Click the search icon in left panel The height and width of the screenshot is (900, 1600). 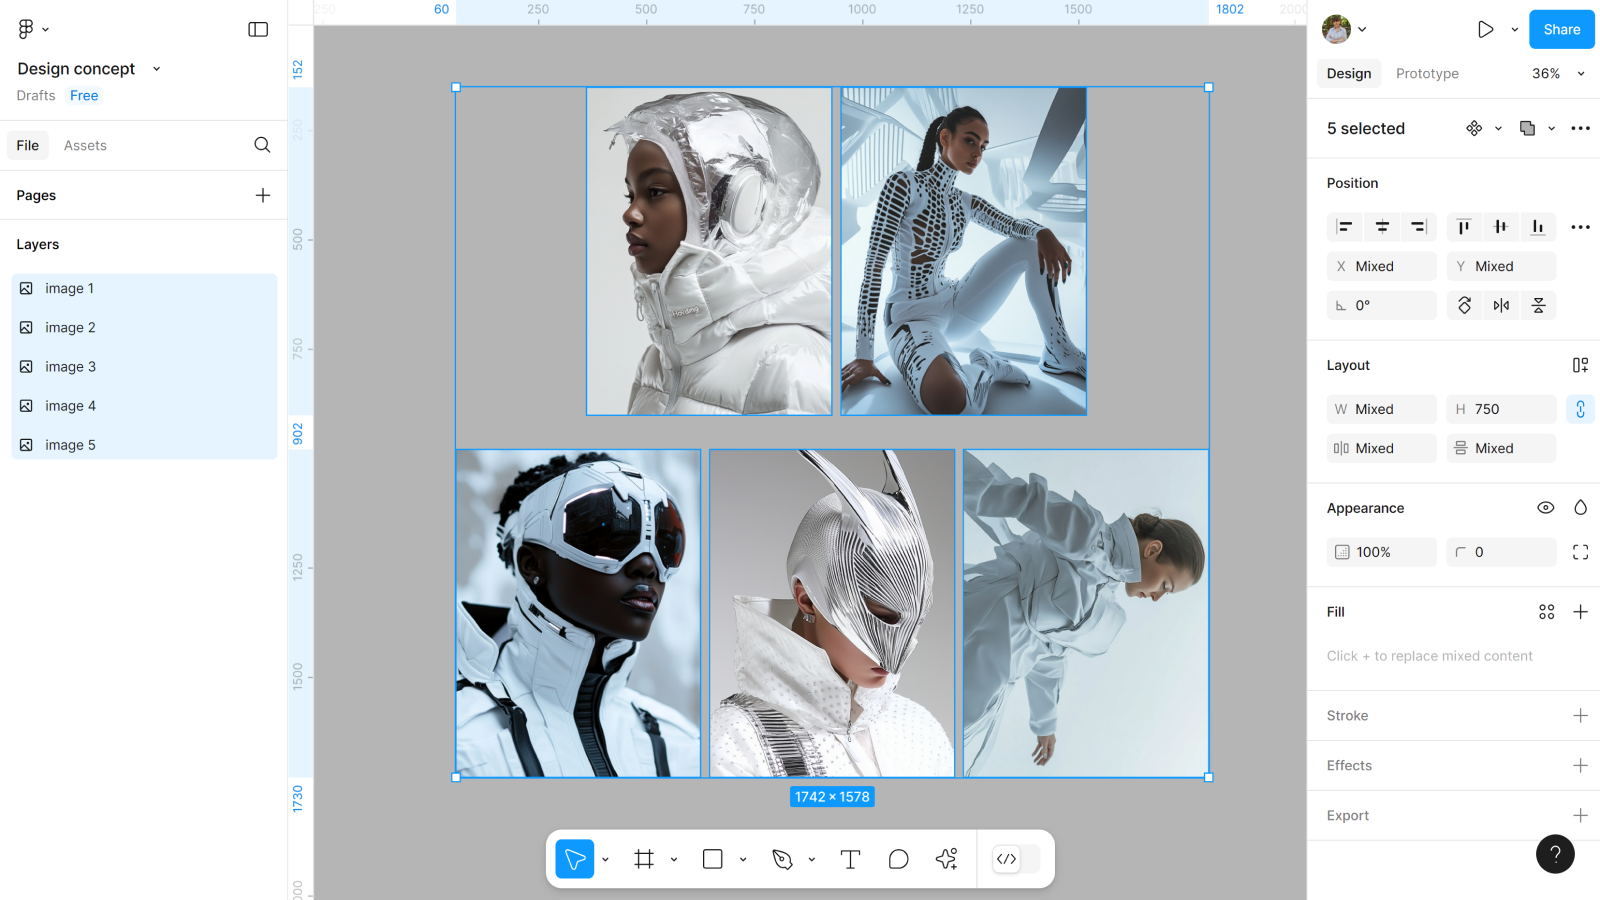[x=262, y=145]
